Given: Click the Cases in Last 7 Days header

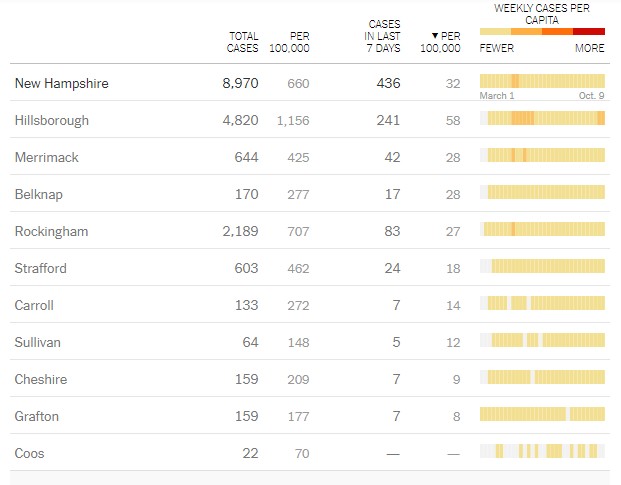Looking at the screenshot, I should point(384,36).
